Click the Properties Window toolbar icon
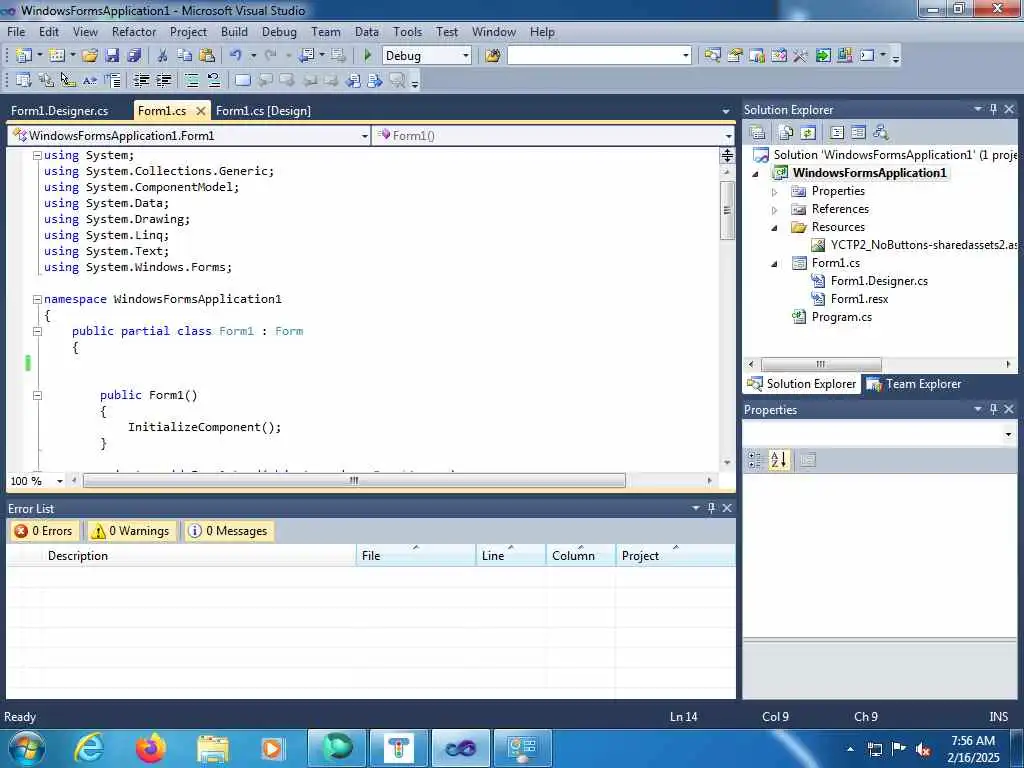1024x768 pixels. 735,56
